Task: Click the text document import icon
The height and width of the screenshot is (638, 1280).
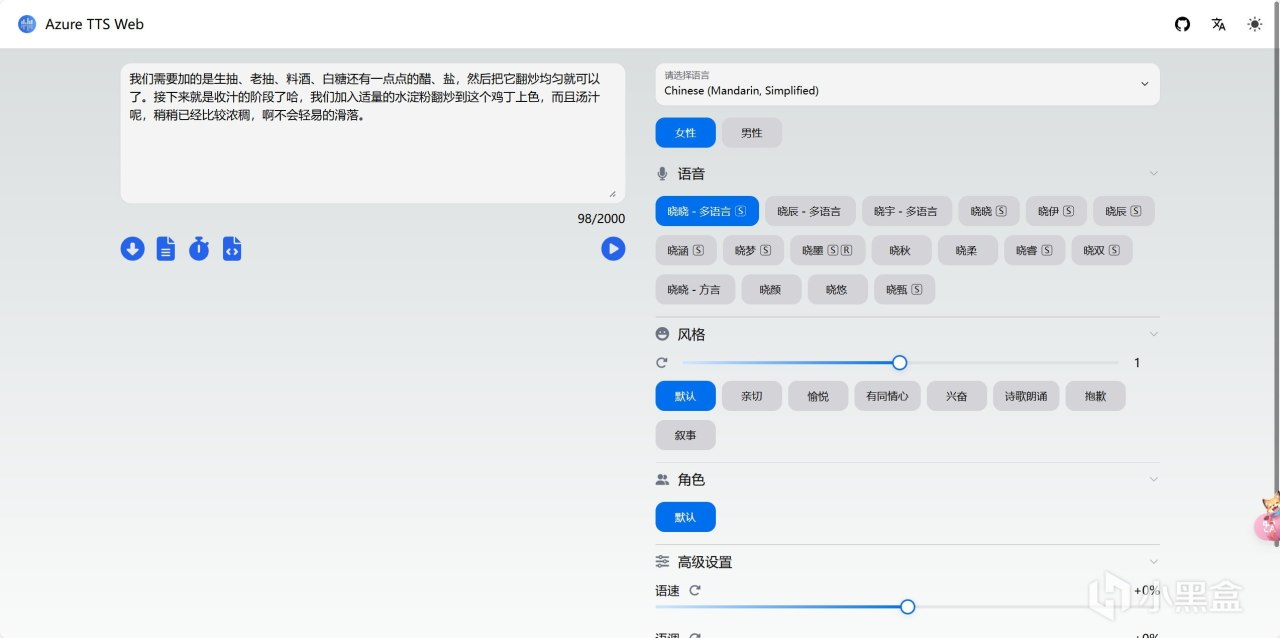Action: click(166, 249)
